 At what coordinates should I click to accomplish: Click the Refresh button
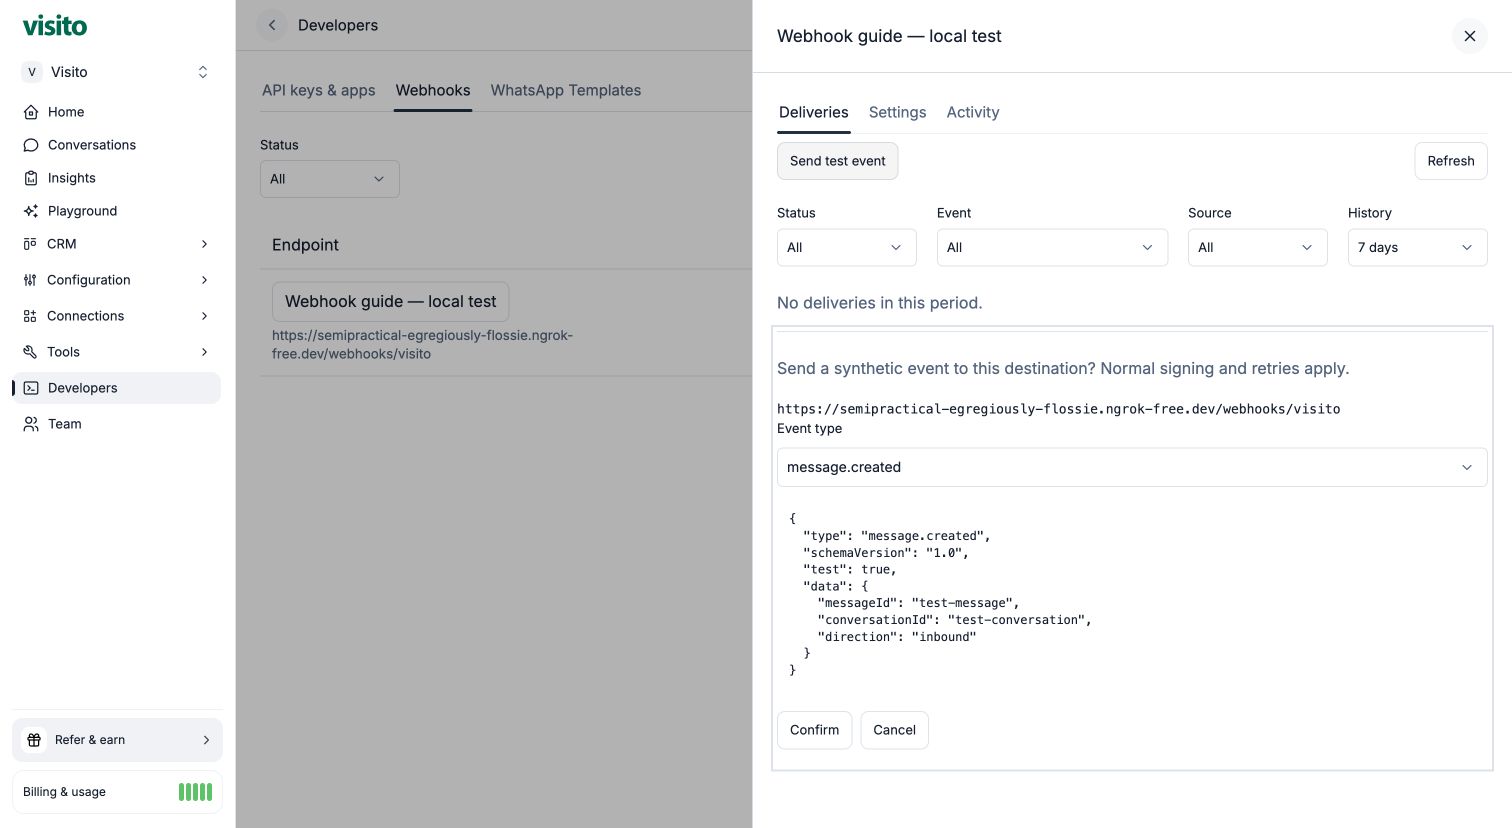[x=1451, y=161]
